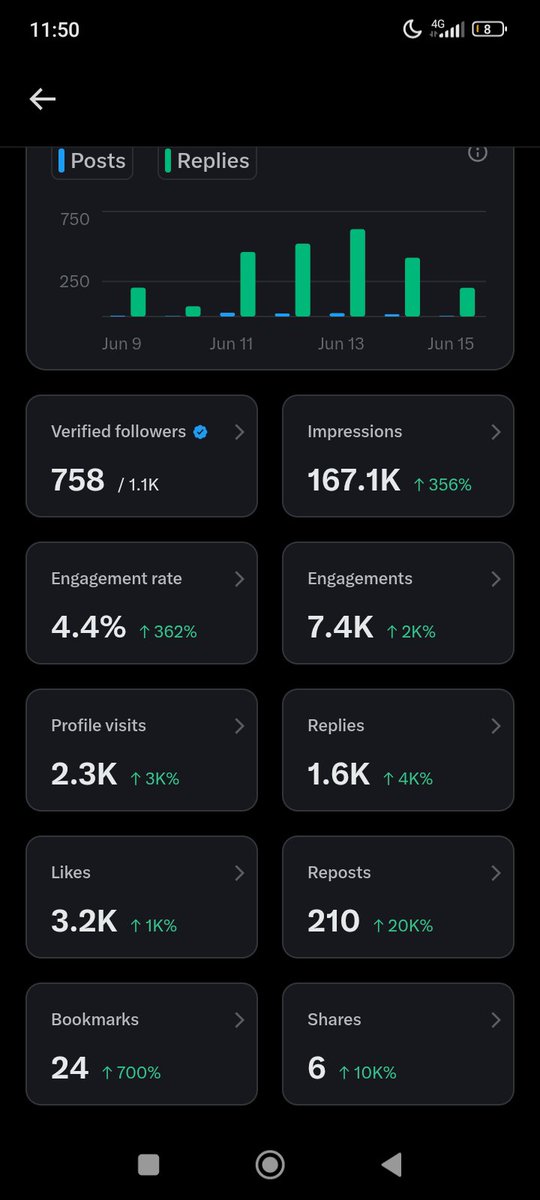Tap the verified blue checkmark badge
This screenshot has width=540, height=1200.
[x=200, y=432]
